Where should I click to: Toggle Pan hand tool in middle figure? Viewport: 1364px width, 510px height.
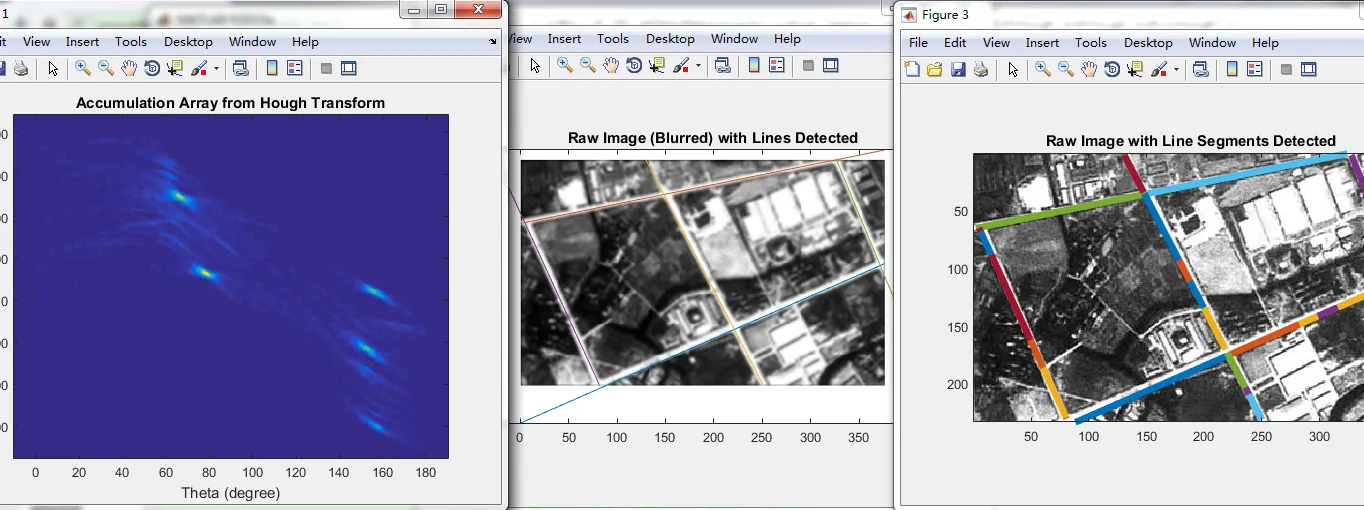tap(611, 66)
